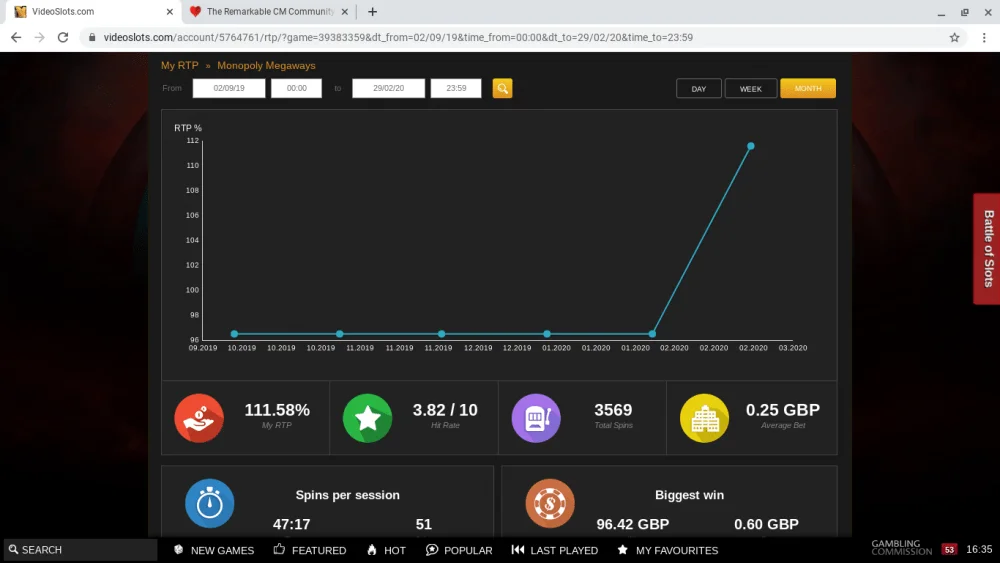Screen dimensions: 1000x563
Task: Open the Battle of Slots side tab
Action: pos(987,249)
